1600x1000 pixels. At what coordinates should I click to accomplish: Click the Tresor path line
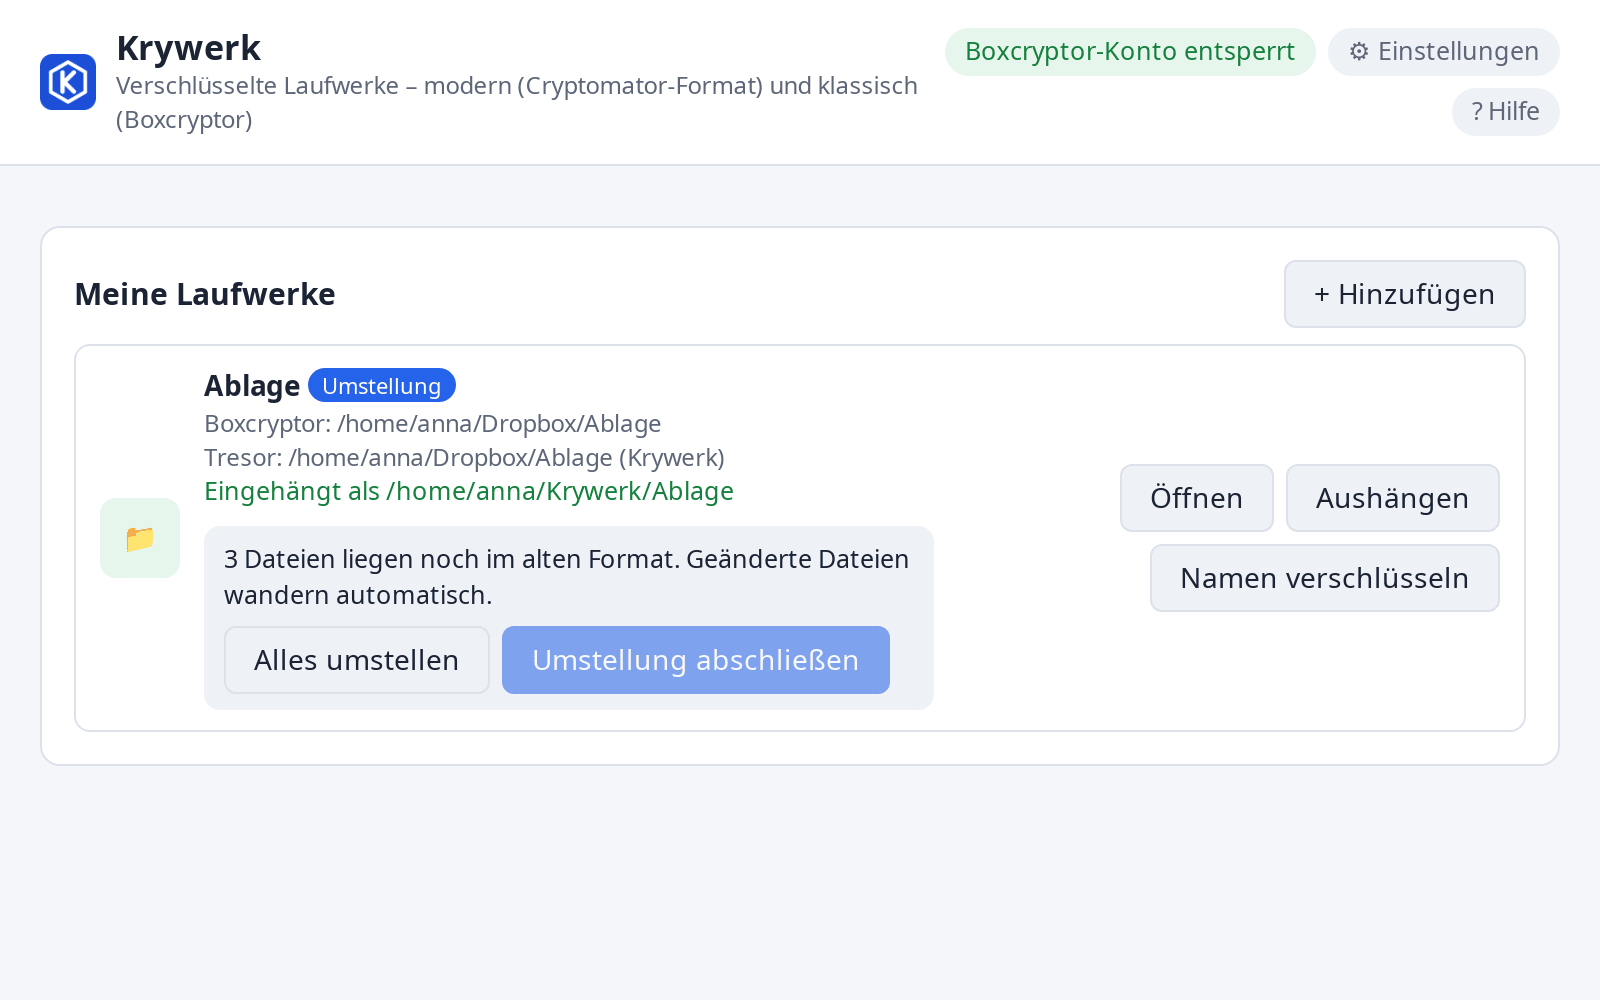(x=464, y=458)
